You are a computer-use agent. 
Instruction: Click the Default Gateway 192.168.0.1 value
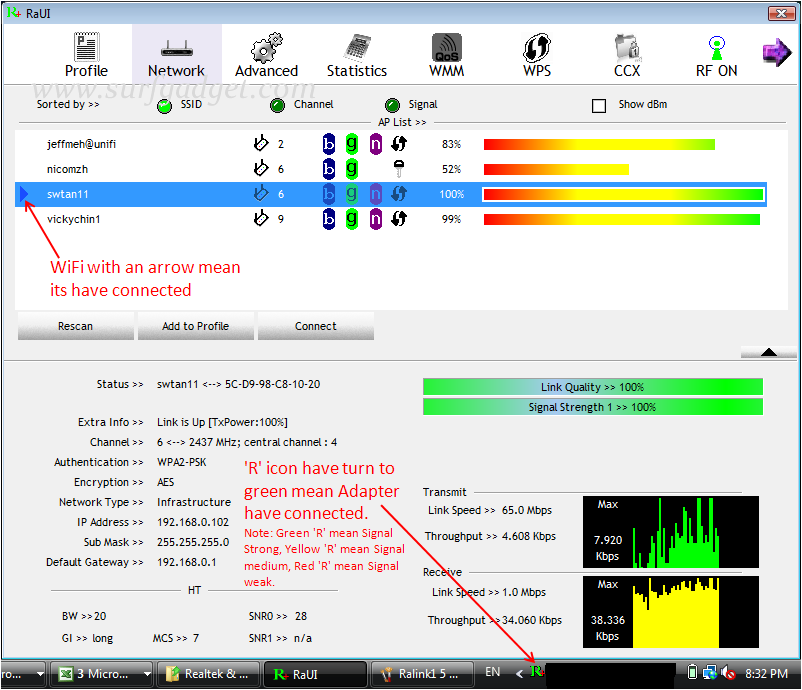click(187, 562)
